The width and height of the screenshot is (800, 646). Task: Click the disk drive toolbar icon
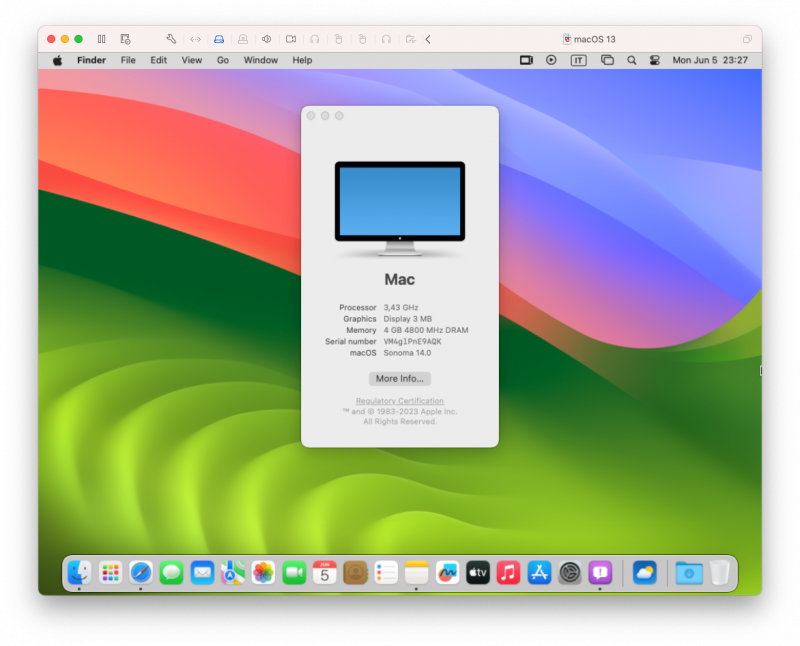219,39
